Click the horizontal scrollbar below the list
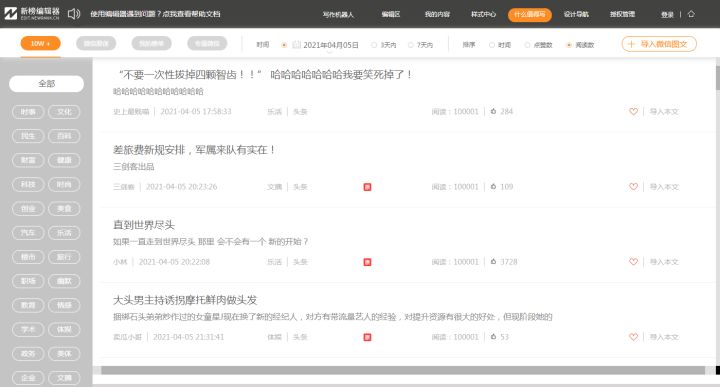 403,370
